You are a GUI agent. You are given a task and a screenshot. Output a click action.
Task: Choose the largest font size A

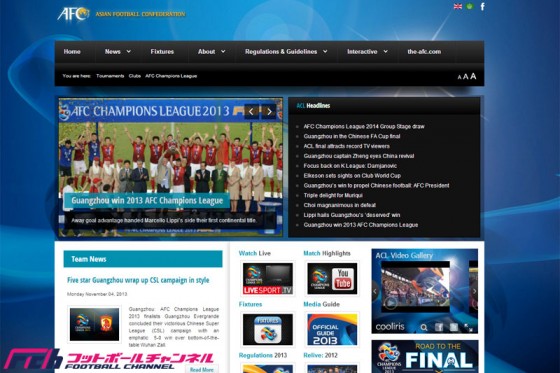click(x=473, y=76)
